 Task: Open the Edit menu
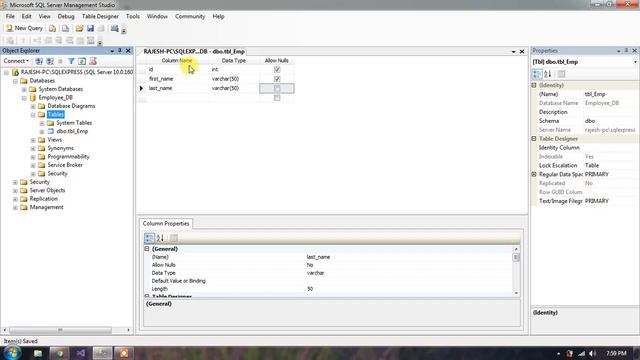(x=27, y=16)
